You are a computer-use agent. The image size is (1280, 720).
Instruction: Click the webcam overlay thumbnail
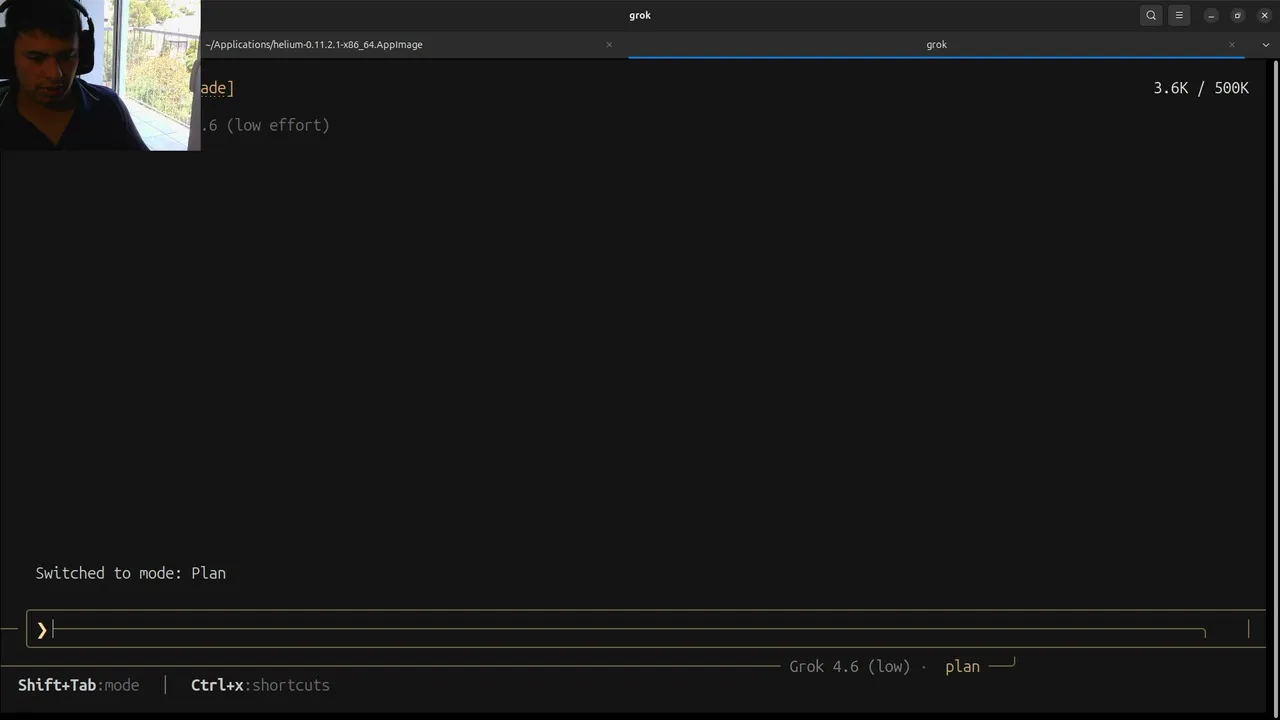coord(100,75)
